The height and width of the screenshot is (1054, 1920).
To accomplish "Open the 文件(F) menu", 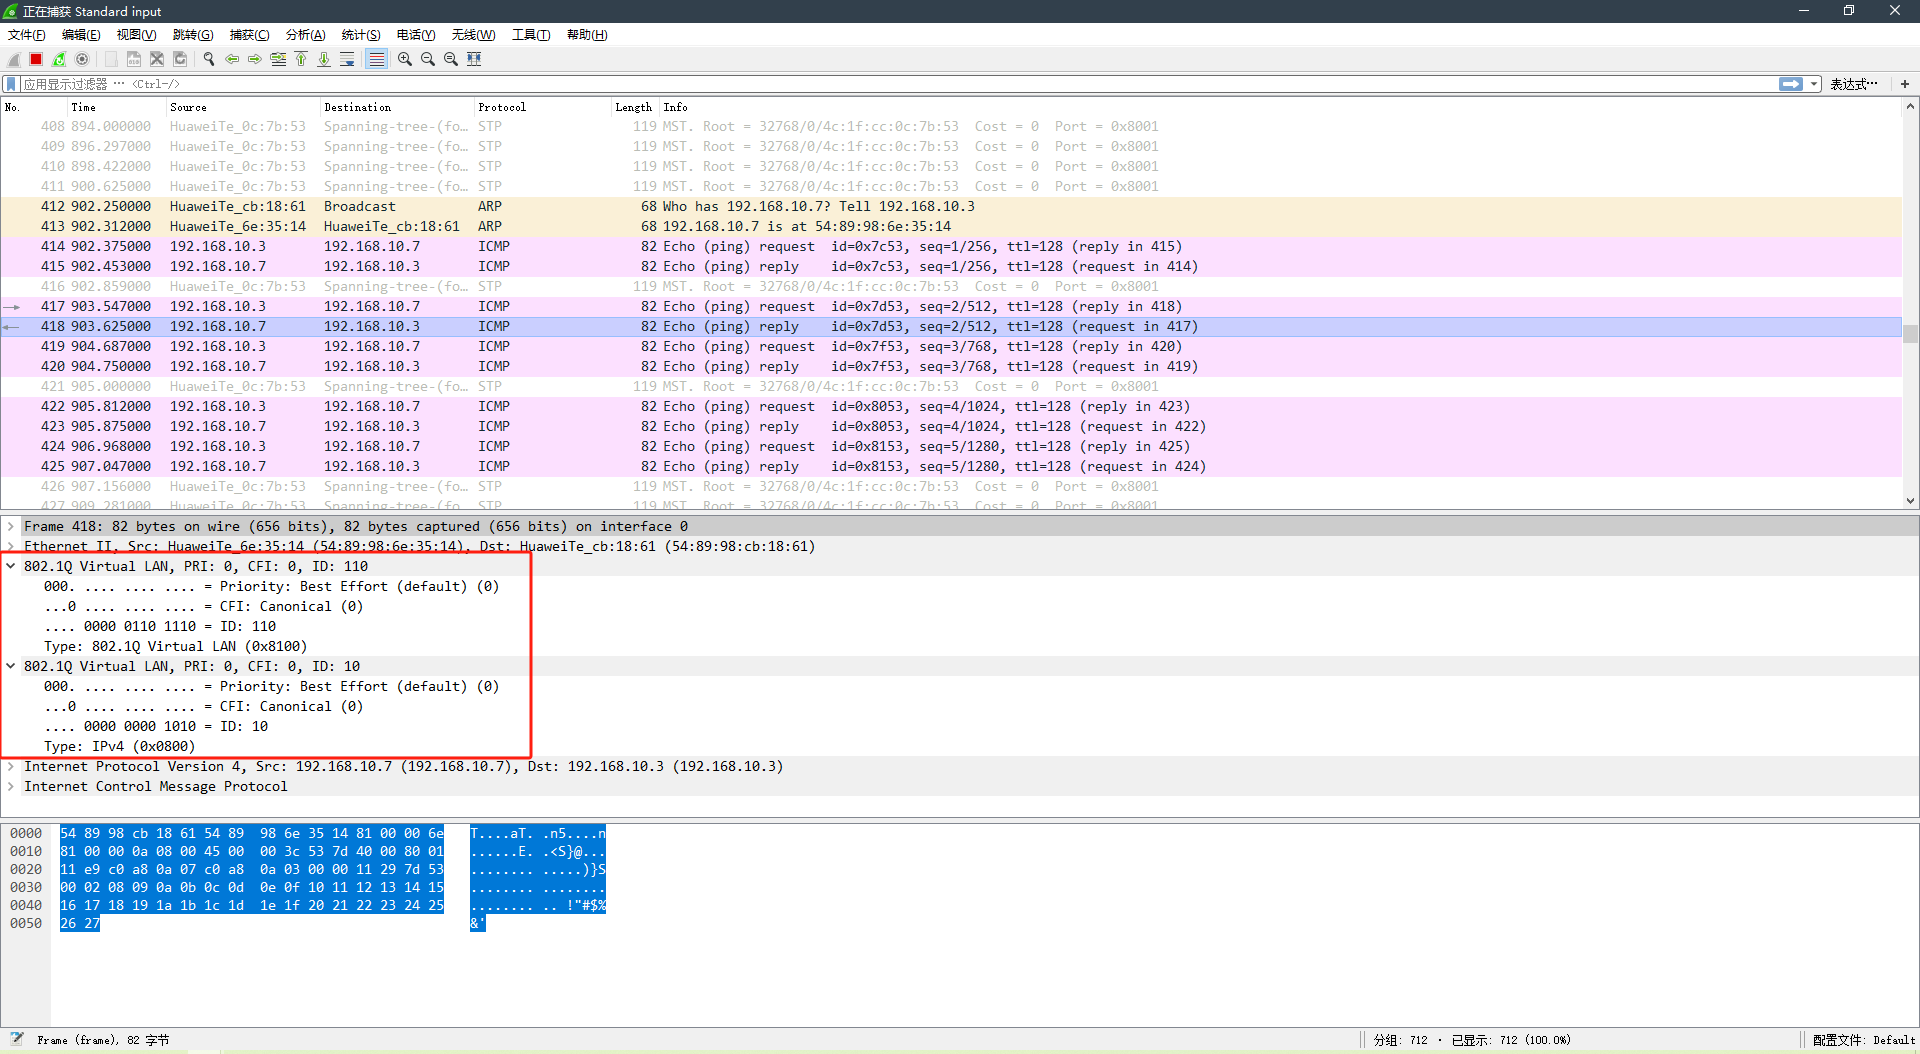I will coord(27,35).
